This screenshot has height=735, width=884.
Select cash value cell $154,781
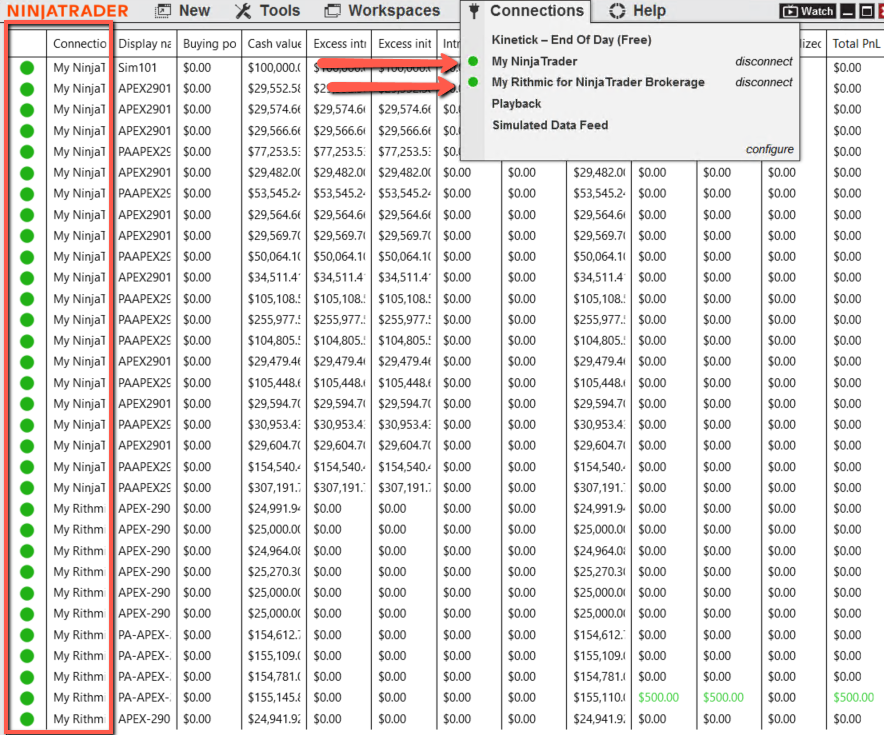pyautogui.click(x=274, y=676)
